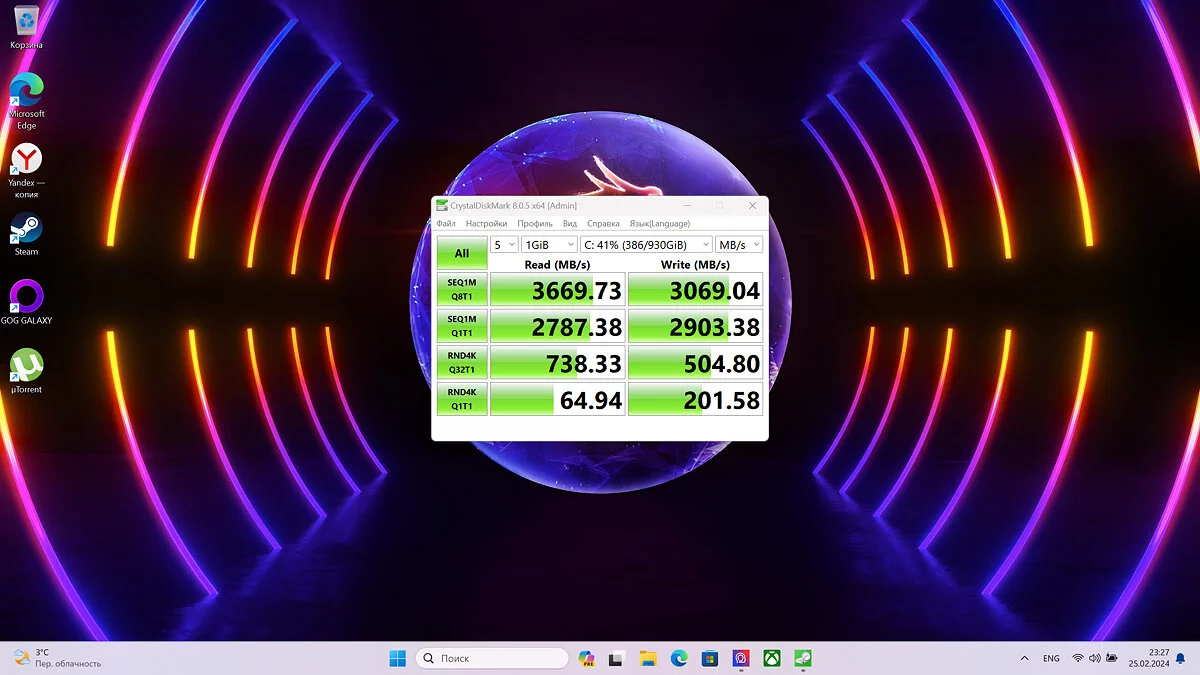Launch µTorrent from the desktop

pyautogui.click(x=26, y=366)
